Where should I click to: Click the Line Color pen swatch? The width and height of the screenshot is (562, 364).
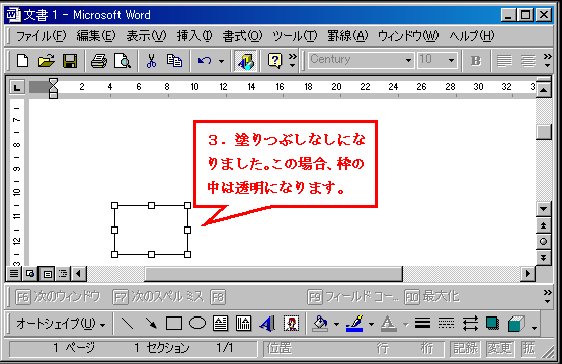pos(355,323)
